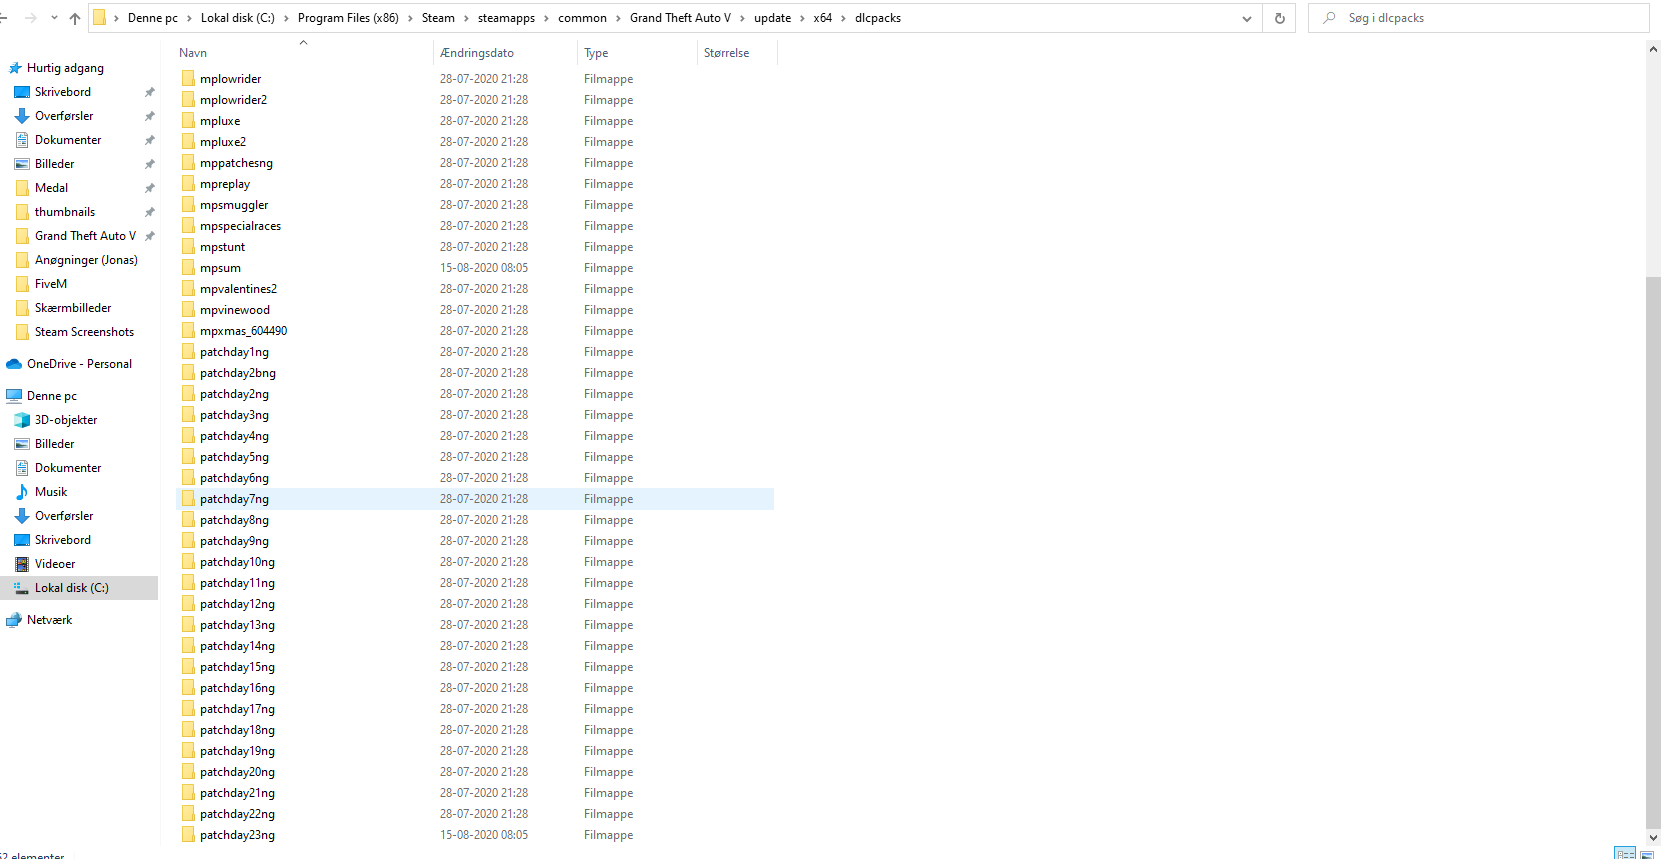The height and width of the screenshot is (859, 1661).
Task: Open 'Skrivebord' under Denne pc
Action: click(63, 540)
